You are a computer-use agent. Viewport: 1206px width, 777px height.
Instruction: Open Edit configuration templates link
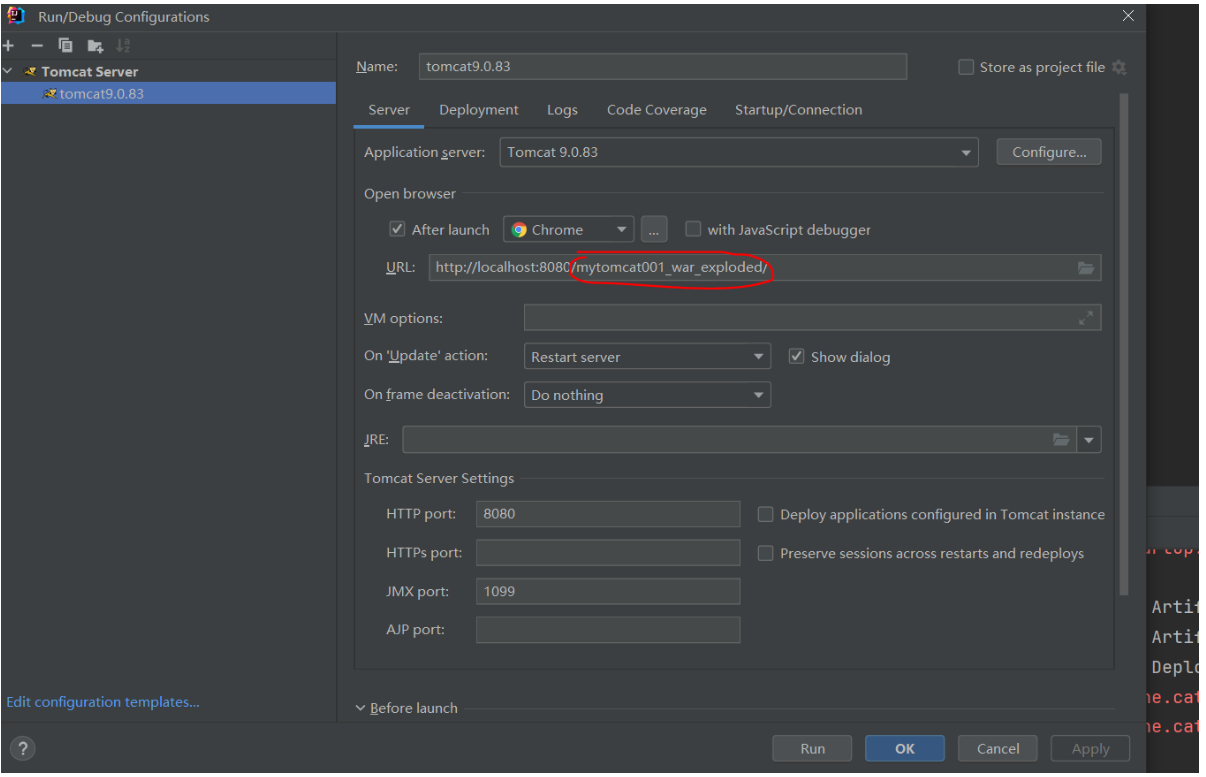pos(103,702)
